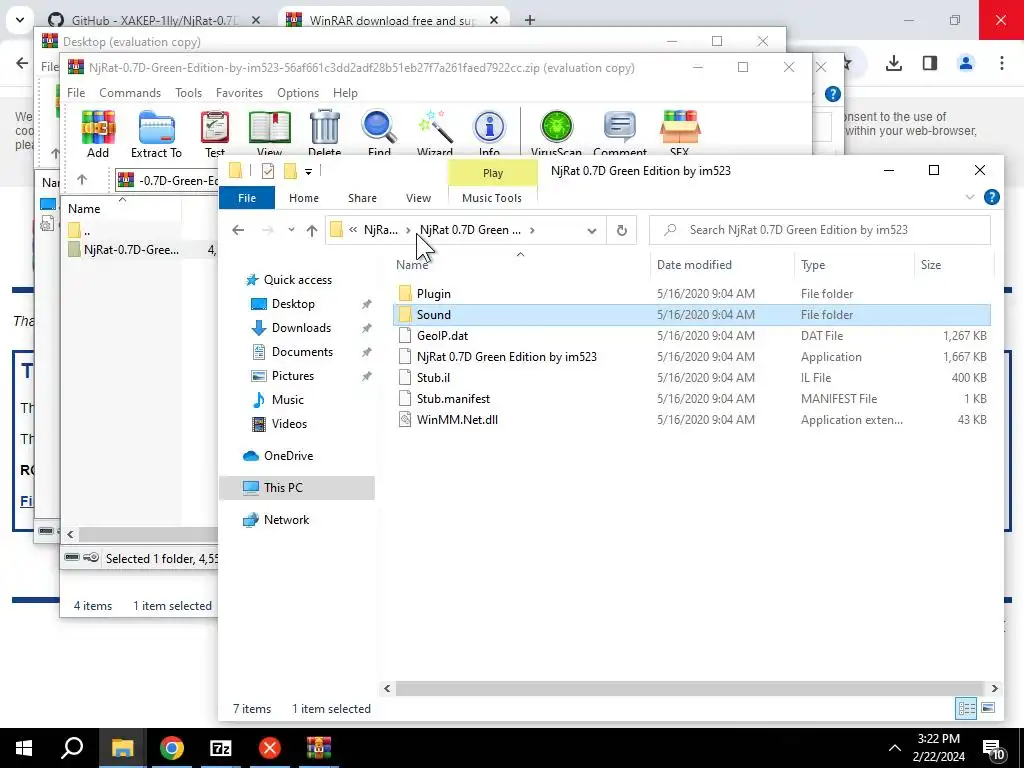Switch to the Share ribbon tab
1024x768 pixels.
coord(362,198)
